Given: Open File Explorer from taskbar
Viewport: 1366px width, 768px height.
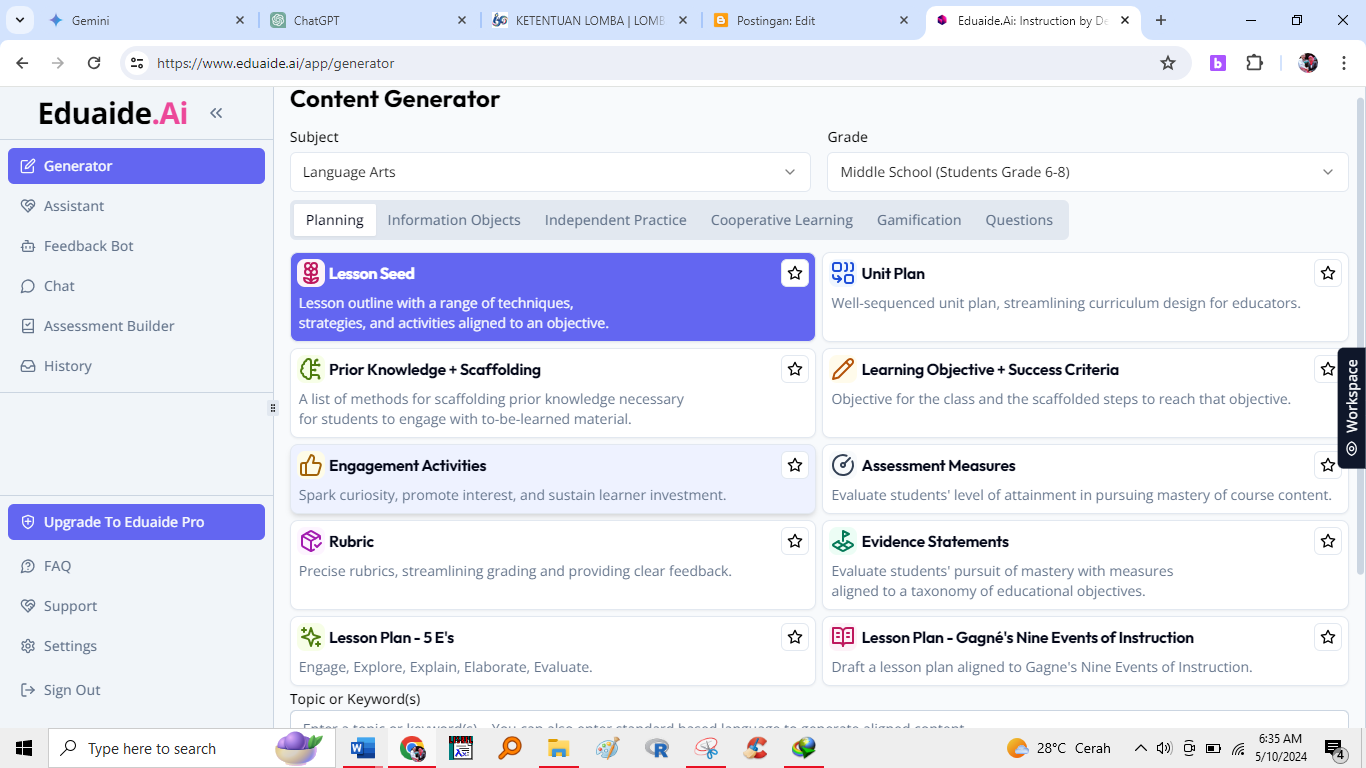Looking at the screenshot, I should 558,748.
